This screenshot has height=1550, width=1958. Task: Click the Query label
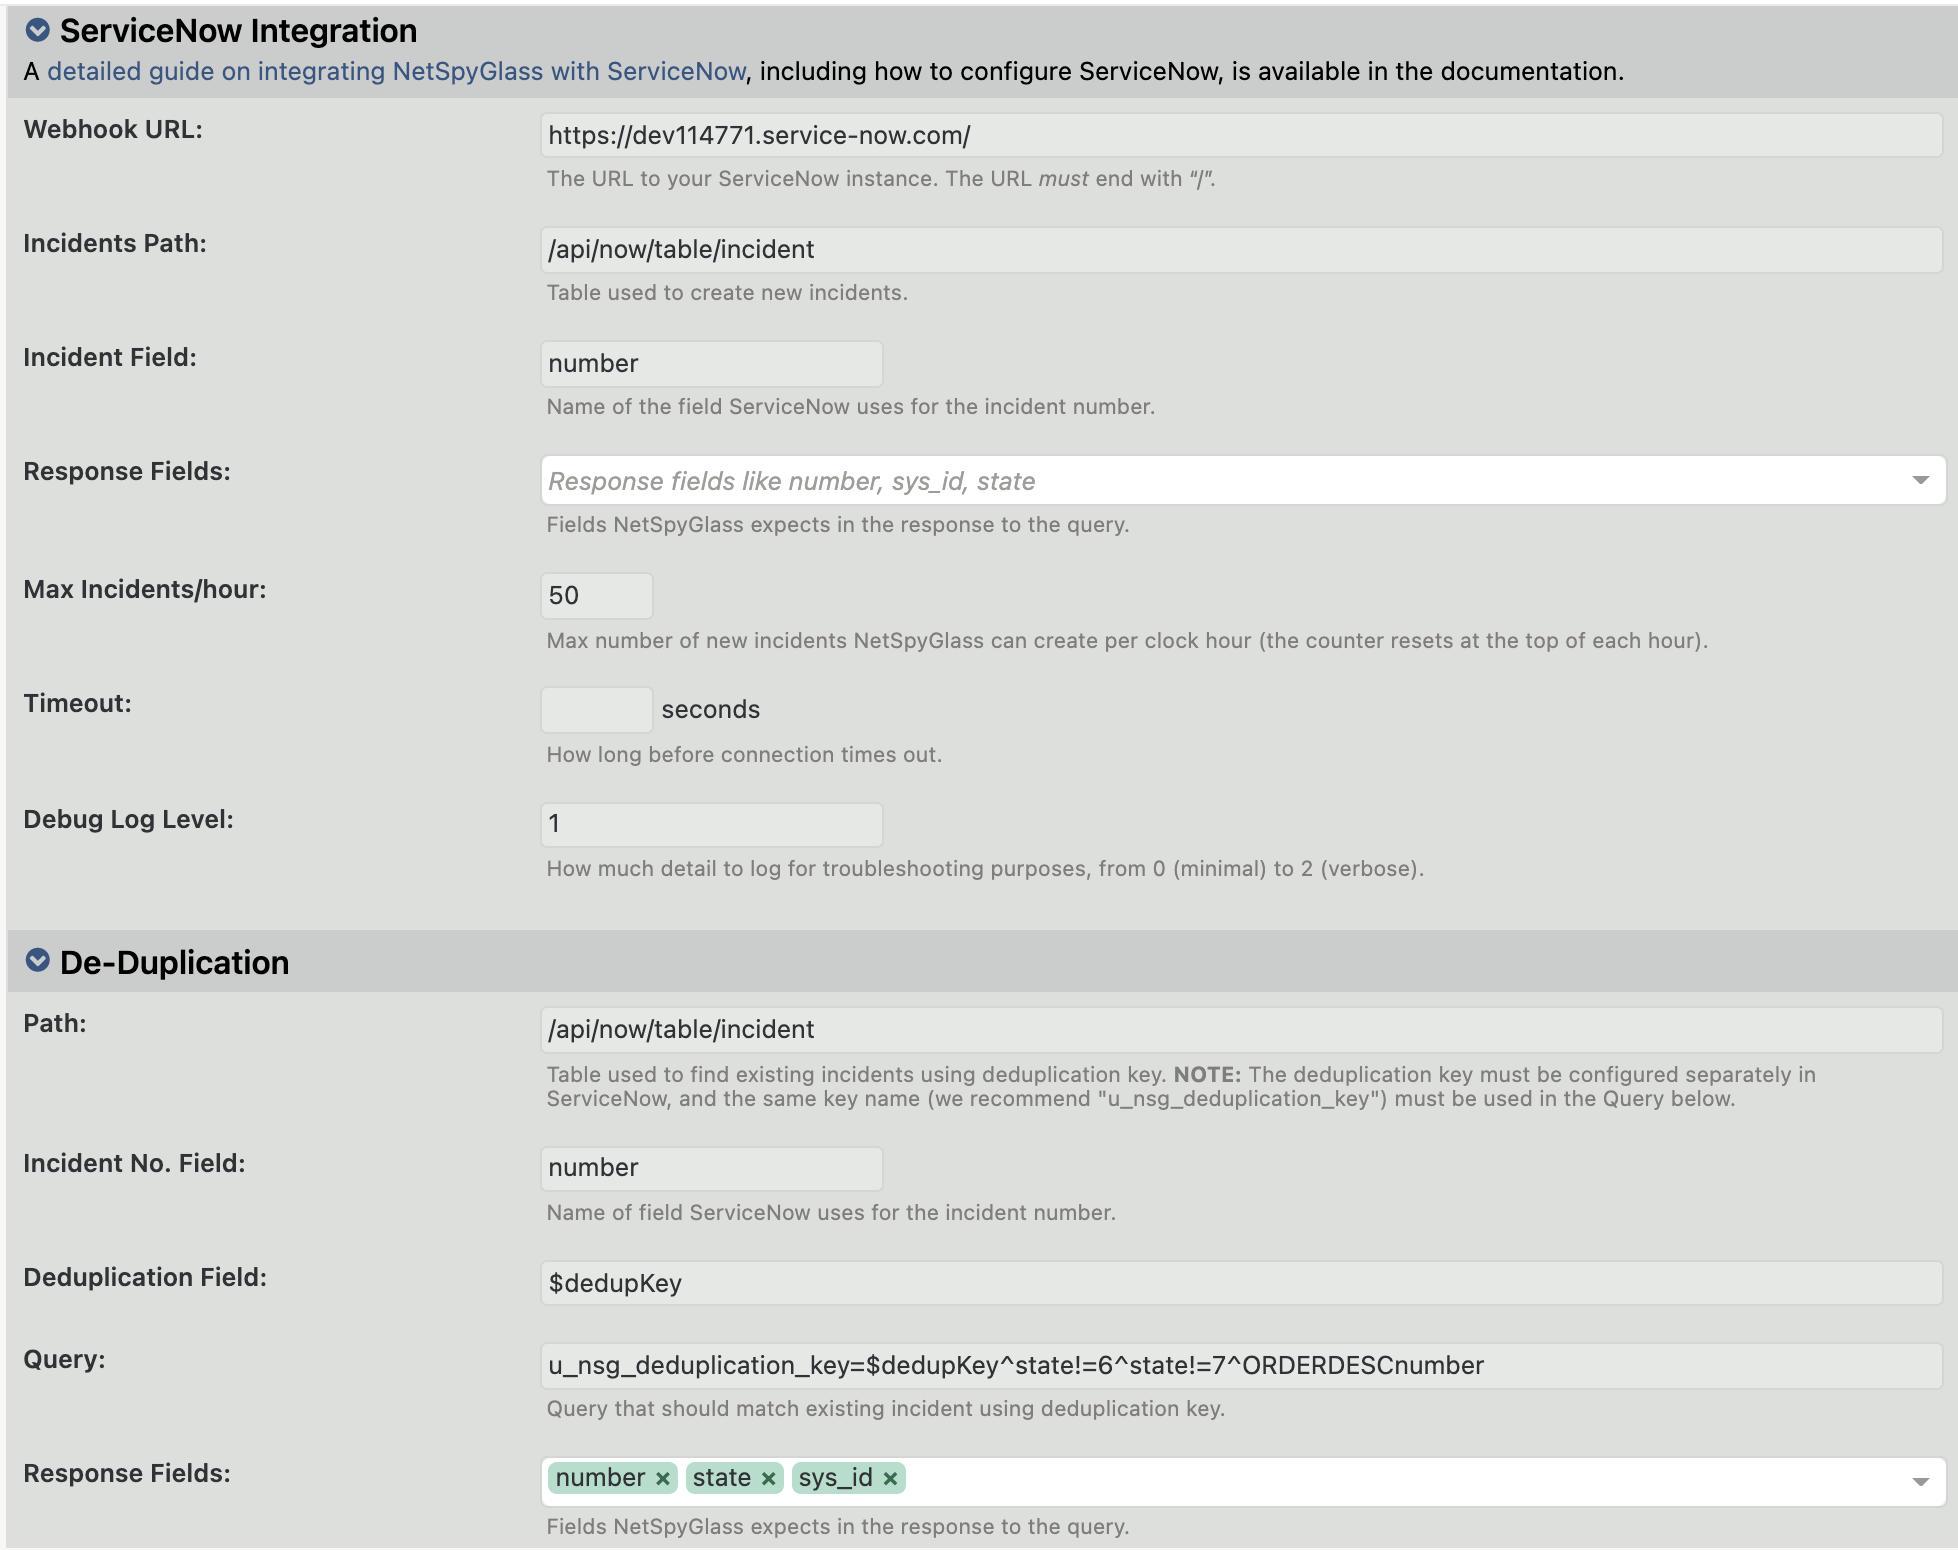(64, 1359)
